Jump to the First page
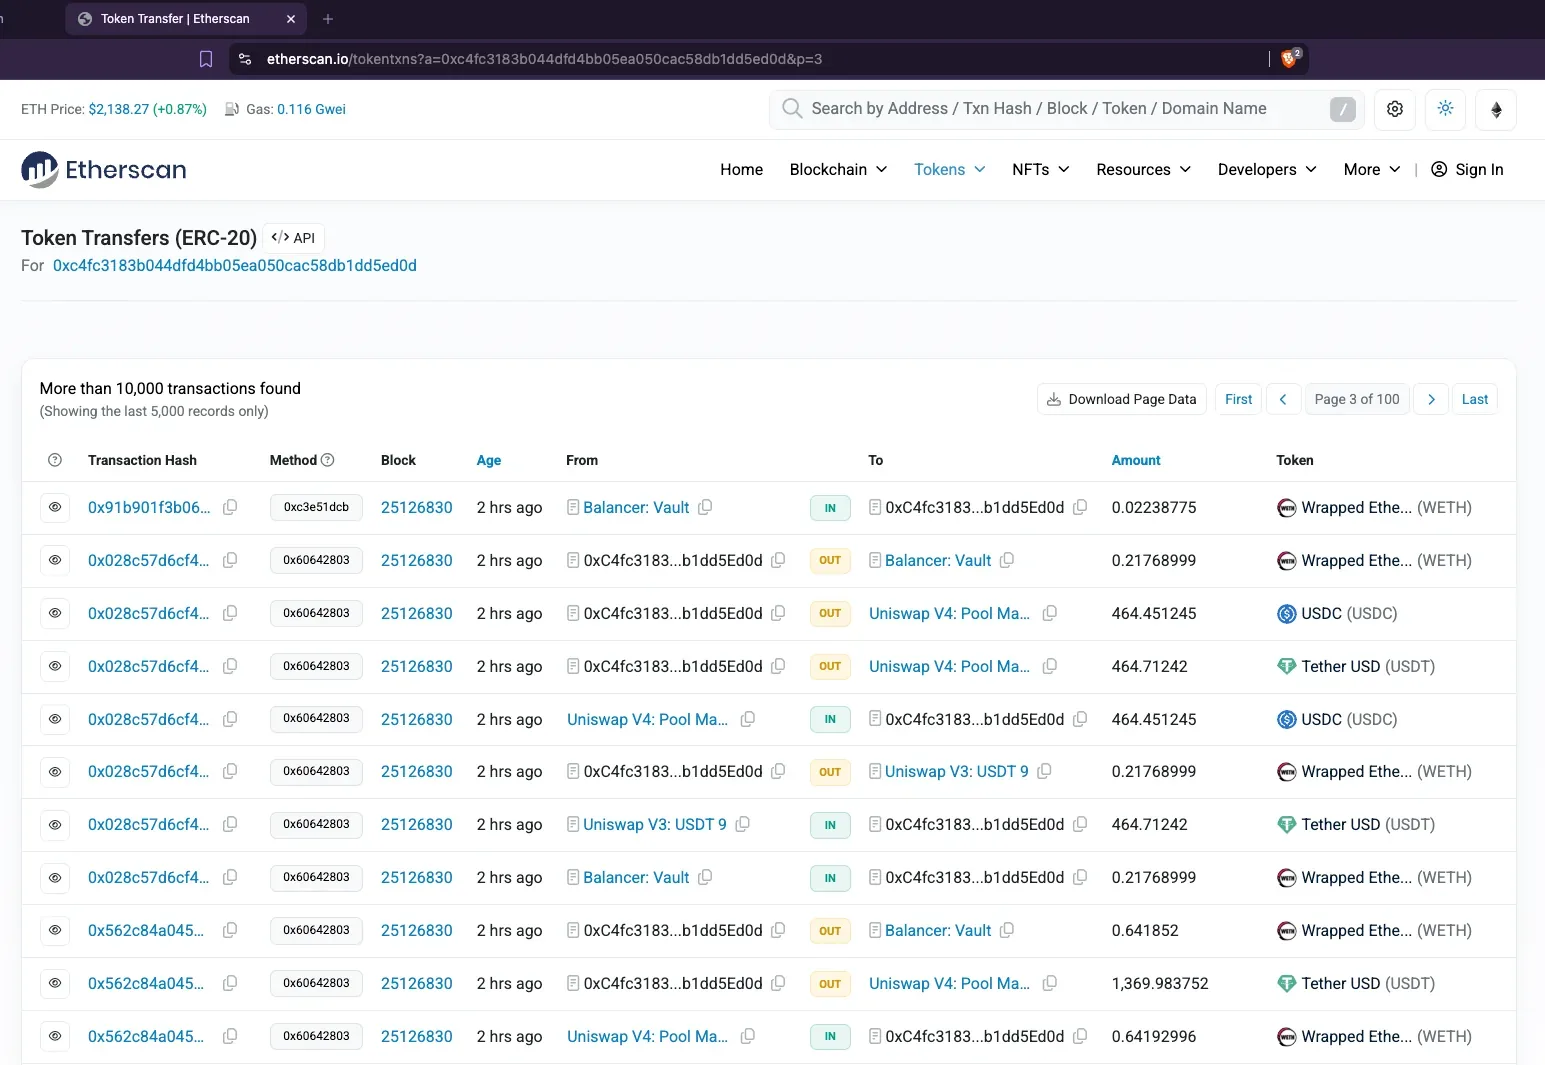Screen dimensions: 1545x1065 (1238, 399)
